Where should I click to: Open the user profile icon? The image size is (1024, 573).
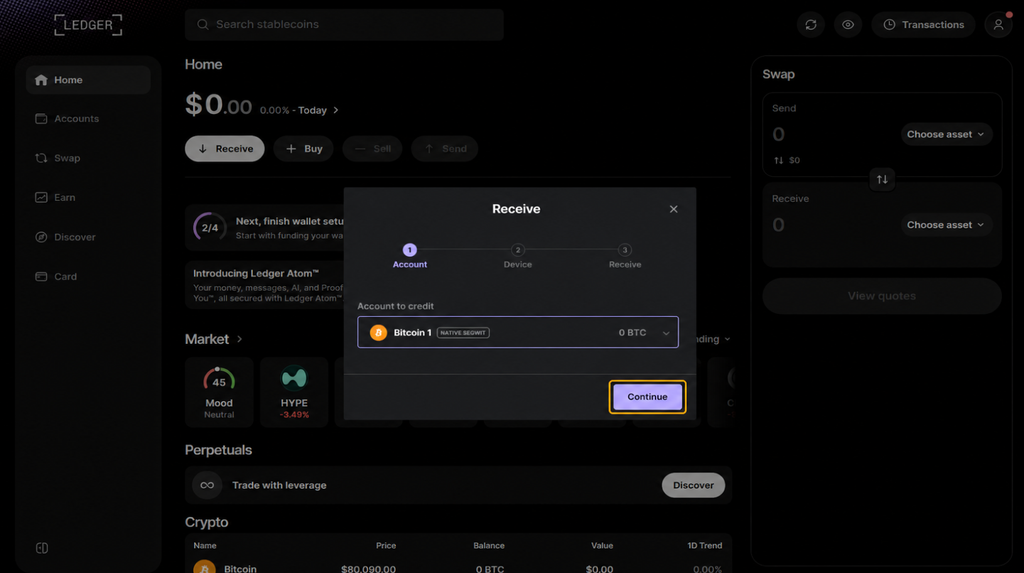pyautogui.click(x=998, y=25)
